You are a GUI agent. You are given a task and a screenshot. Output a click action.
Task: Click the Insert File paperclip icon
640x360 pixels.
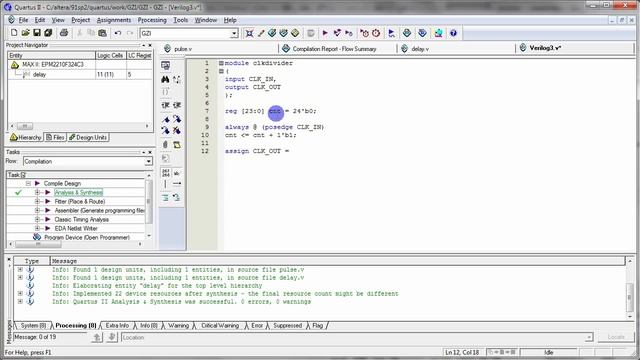(165, 144)
